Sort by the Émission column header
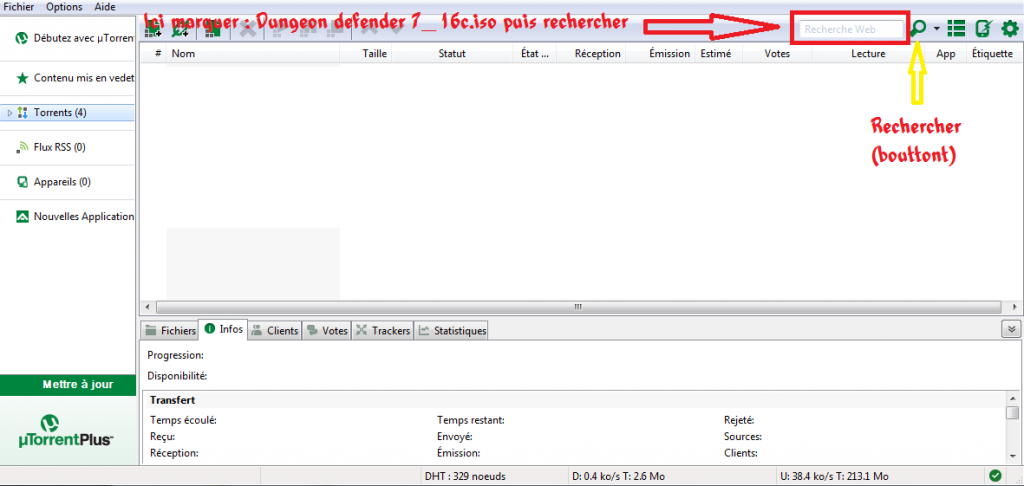 pyautogui.click(x=660, y=54)
